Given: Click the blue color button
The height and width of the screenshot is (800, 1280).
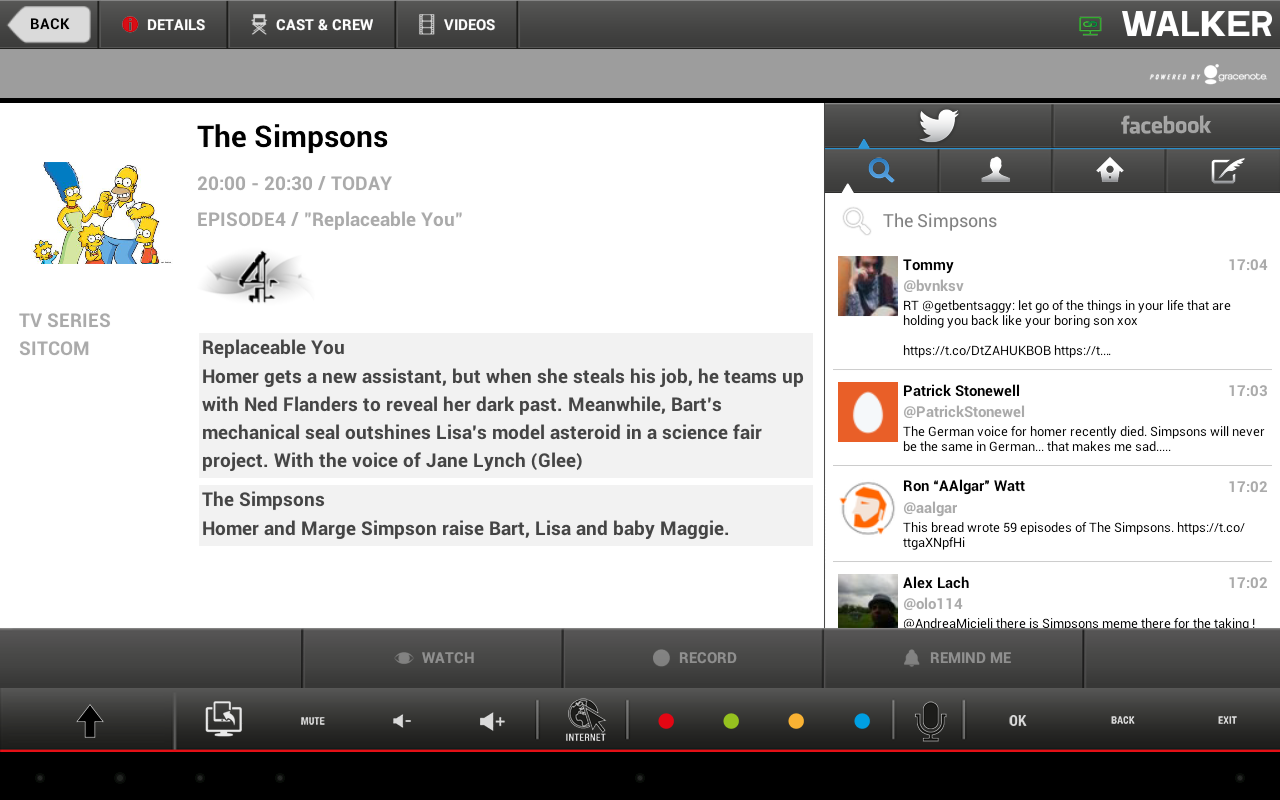Looking at the screenshot, I should 862,721.
